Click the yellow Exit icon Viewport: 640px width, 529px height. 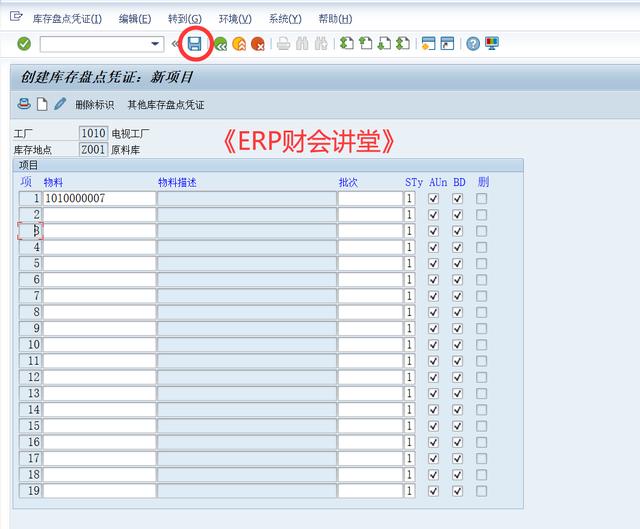tap(239, 44)
